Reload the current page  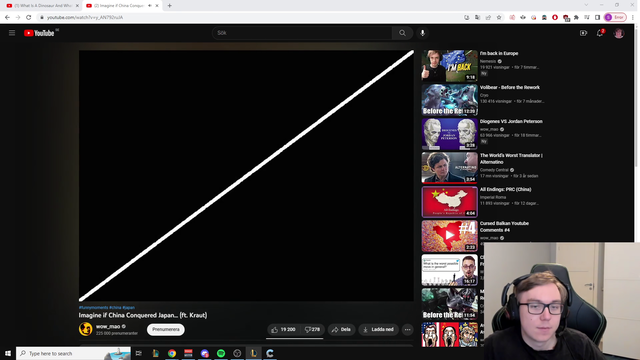click(29, 17)
